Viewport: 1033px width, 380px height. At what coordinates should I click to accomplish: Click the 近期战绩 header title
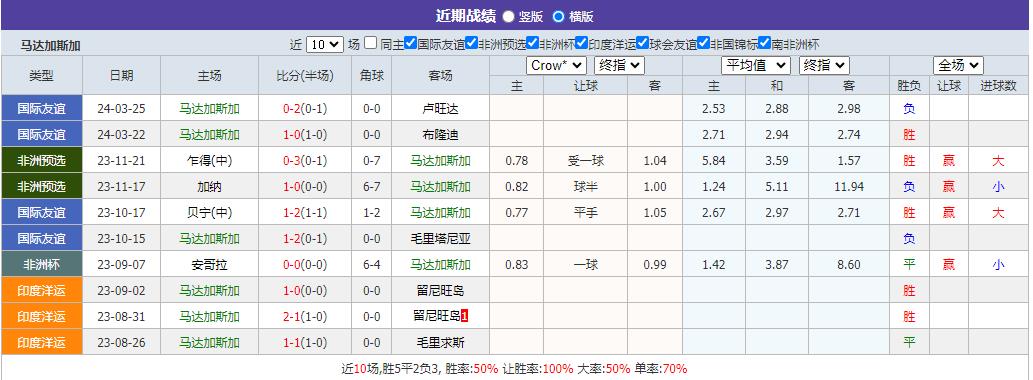[465, 16]
